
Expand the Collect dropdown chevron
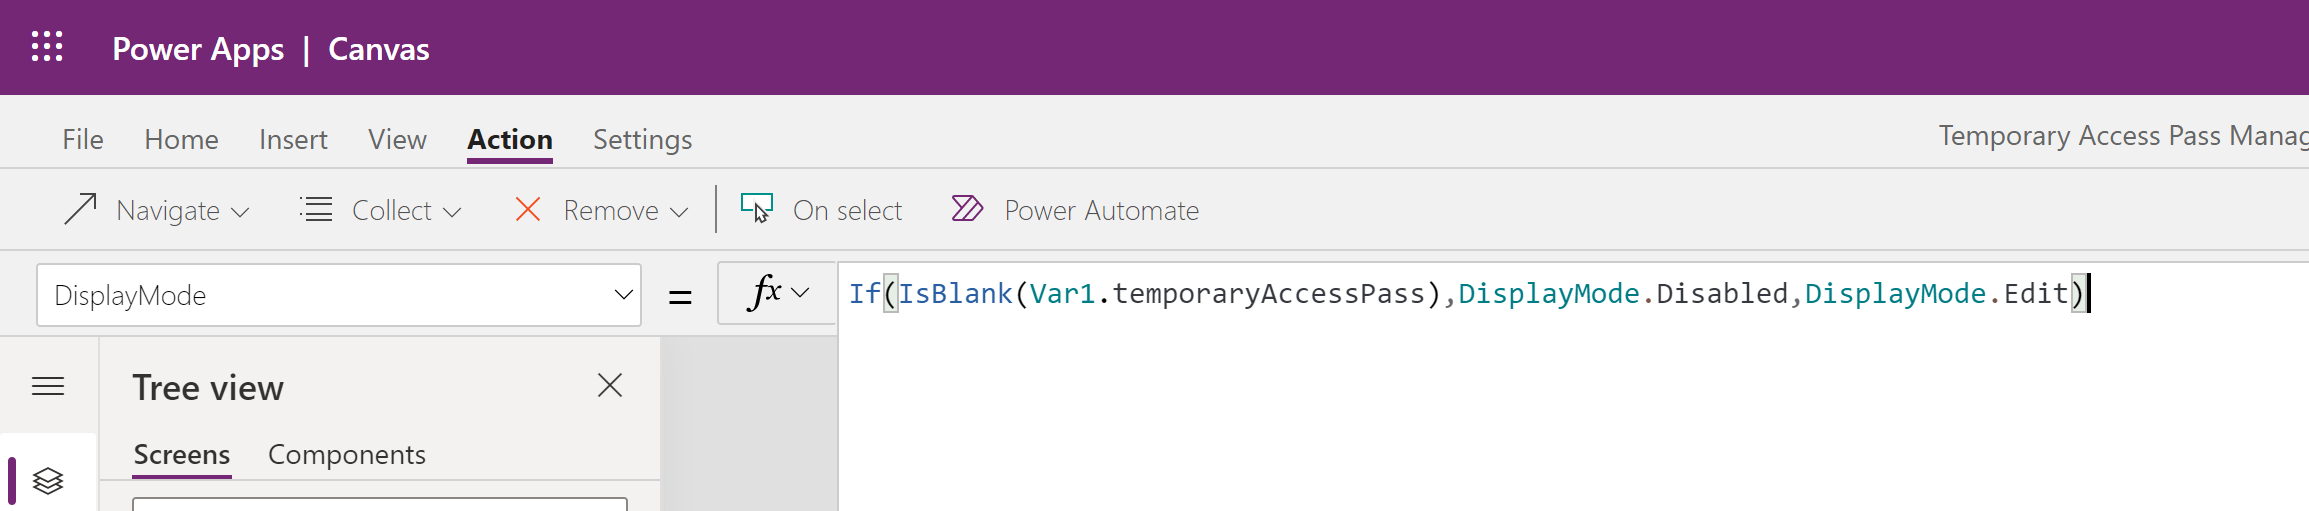[452, 212]
